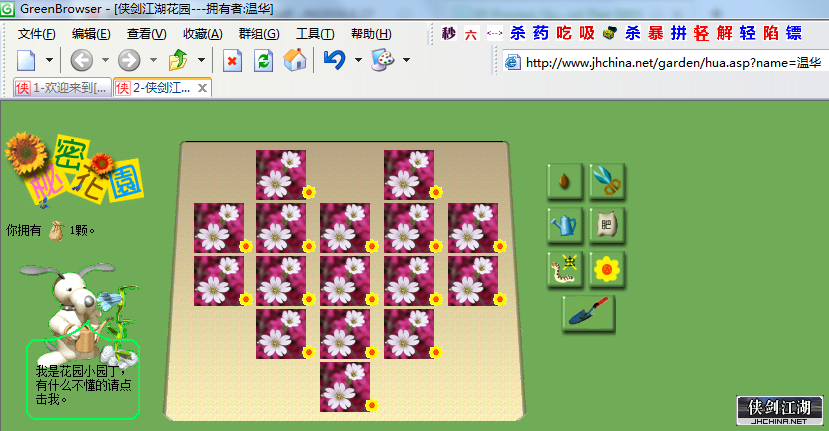Click the 秘密花园 sunflower logo
Viewport: 829px width, 431px height.
click(x=74, y=170)
